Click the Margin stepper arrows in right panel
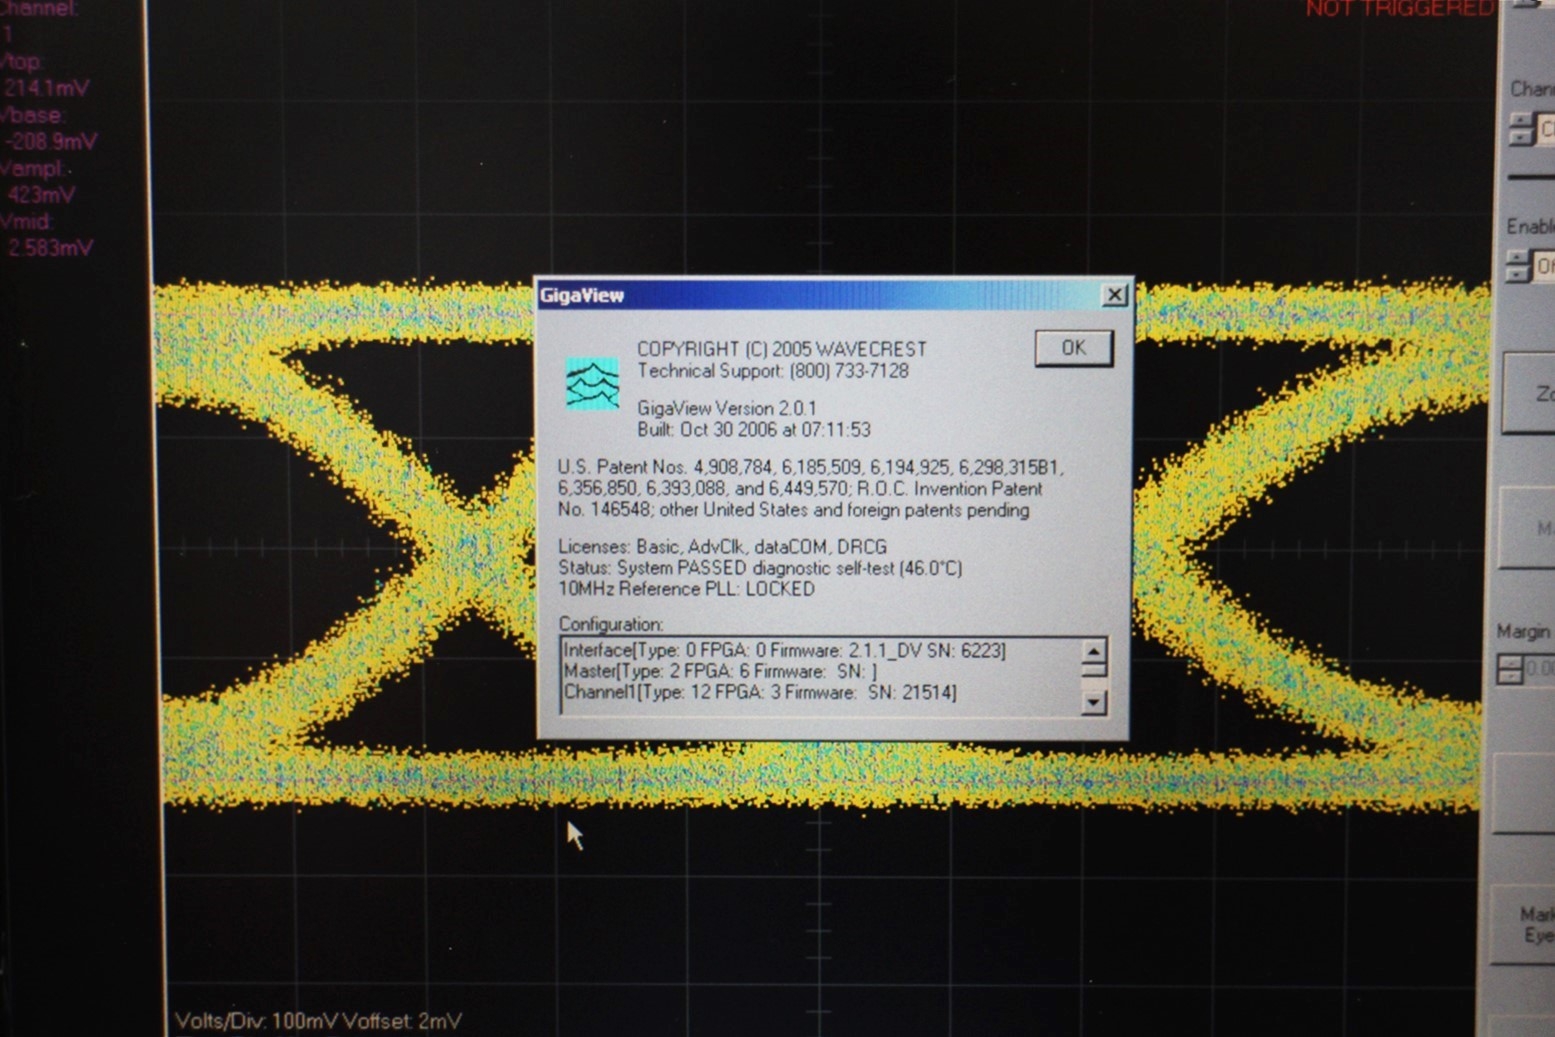 click(x=1509, y=669)
